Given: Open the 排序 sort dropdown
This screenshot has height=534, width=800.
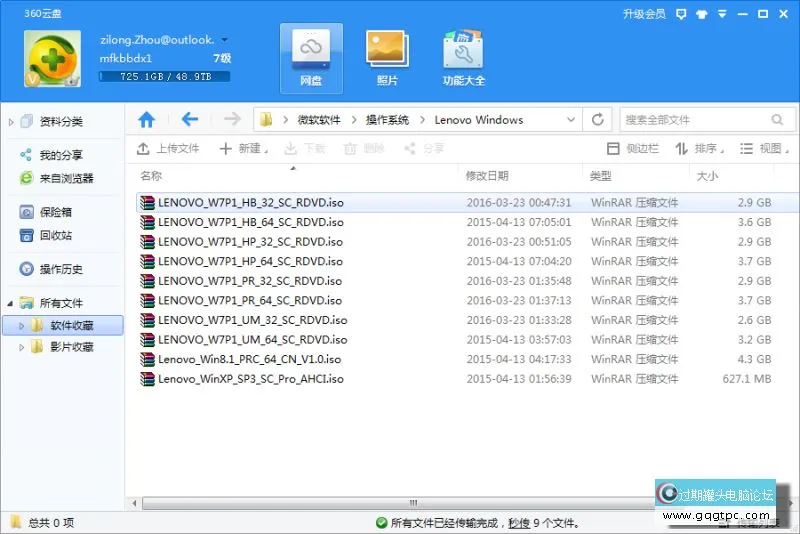Looking at the screenshot, I should pyautogui.click(x=699, y=148).
